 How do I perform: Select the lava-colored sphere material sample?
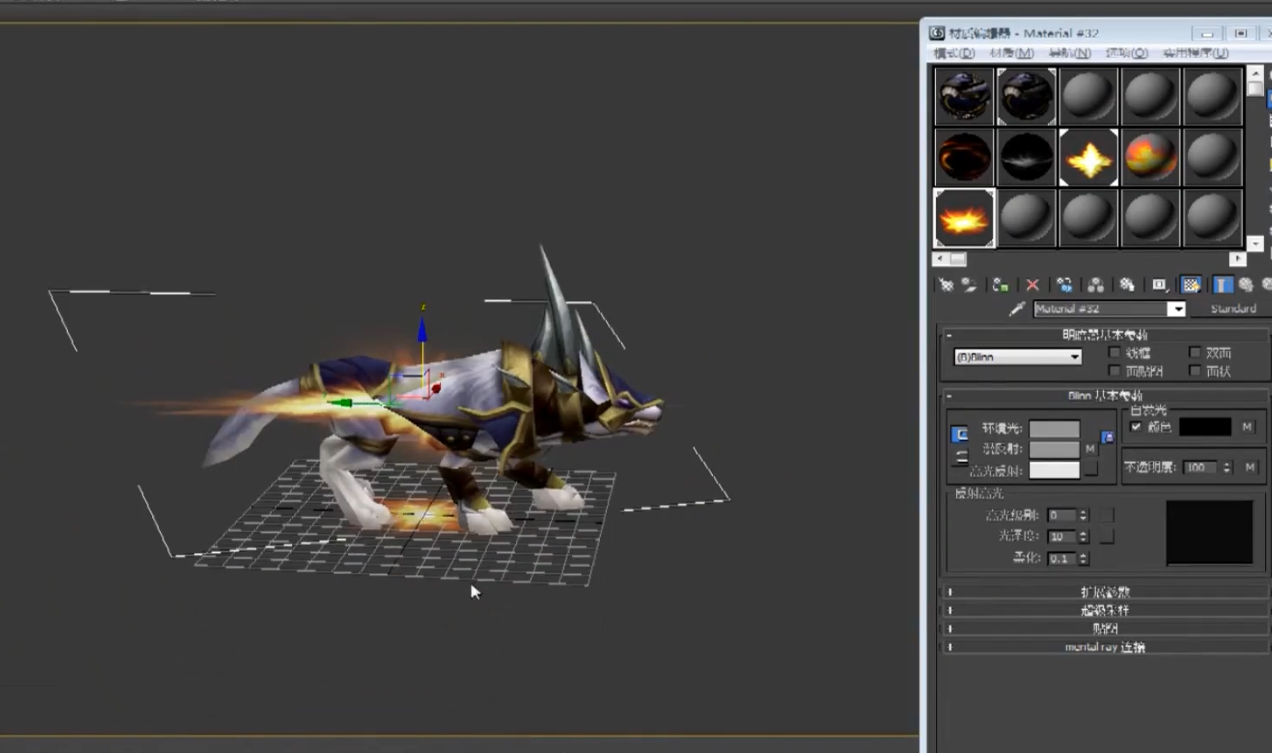point(1150,157)
